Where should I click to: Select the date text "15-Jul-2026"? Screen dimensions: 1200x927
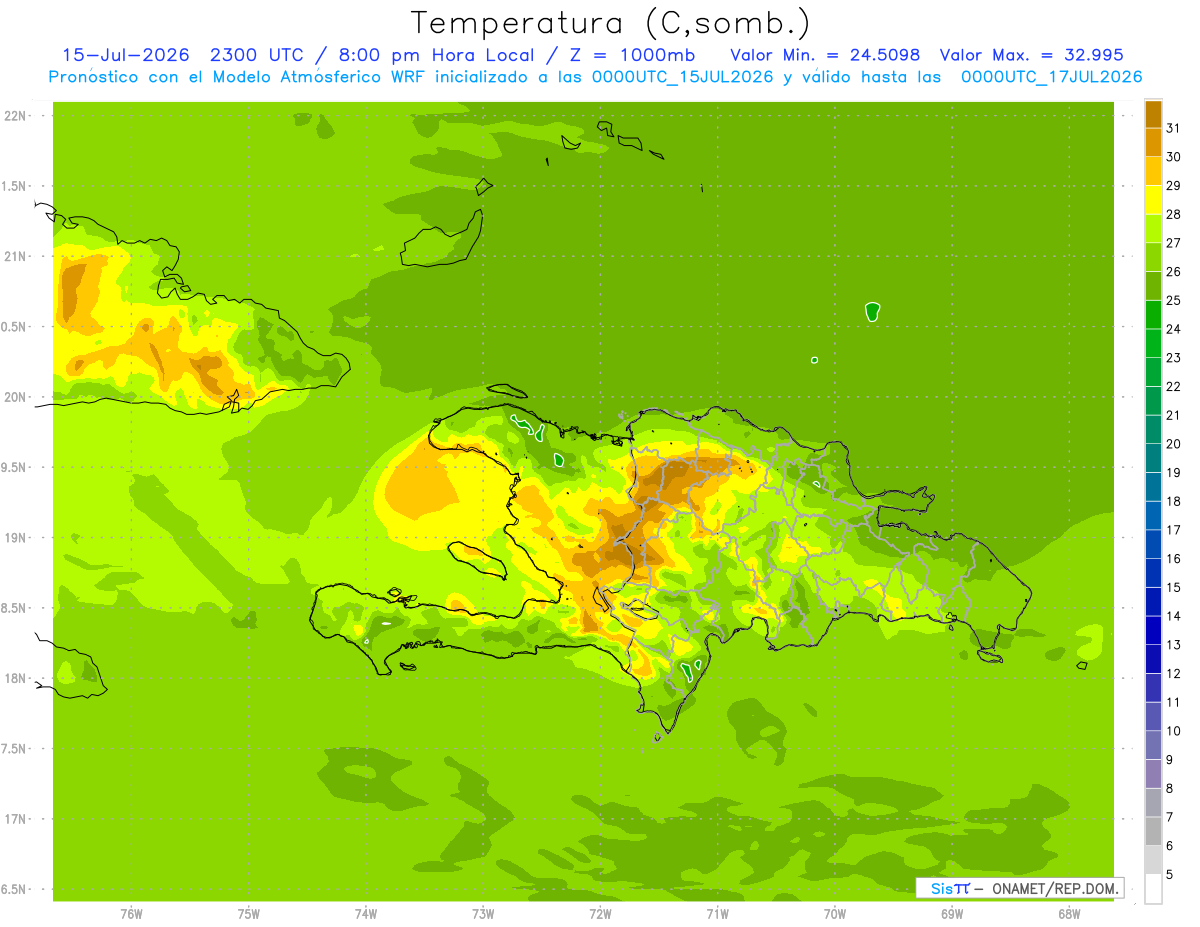coord(126,55)
